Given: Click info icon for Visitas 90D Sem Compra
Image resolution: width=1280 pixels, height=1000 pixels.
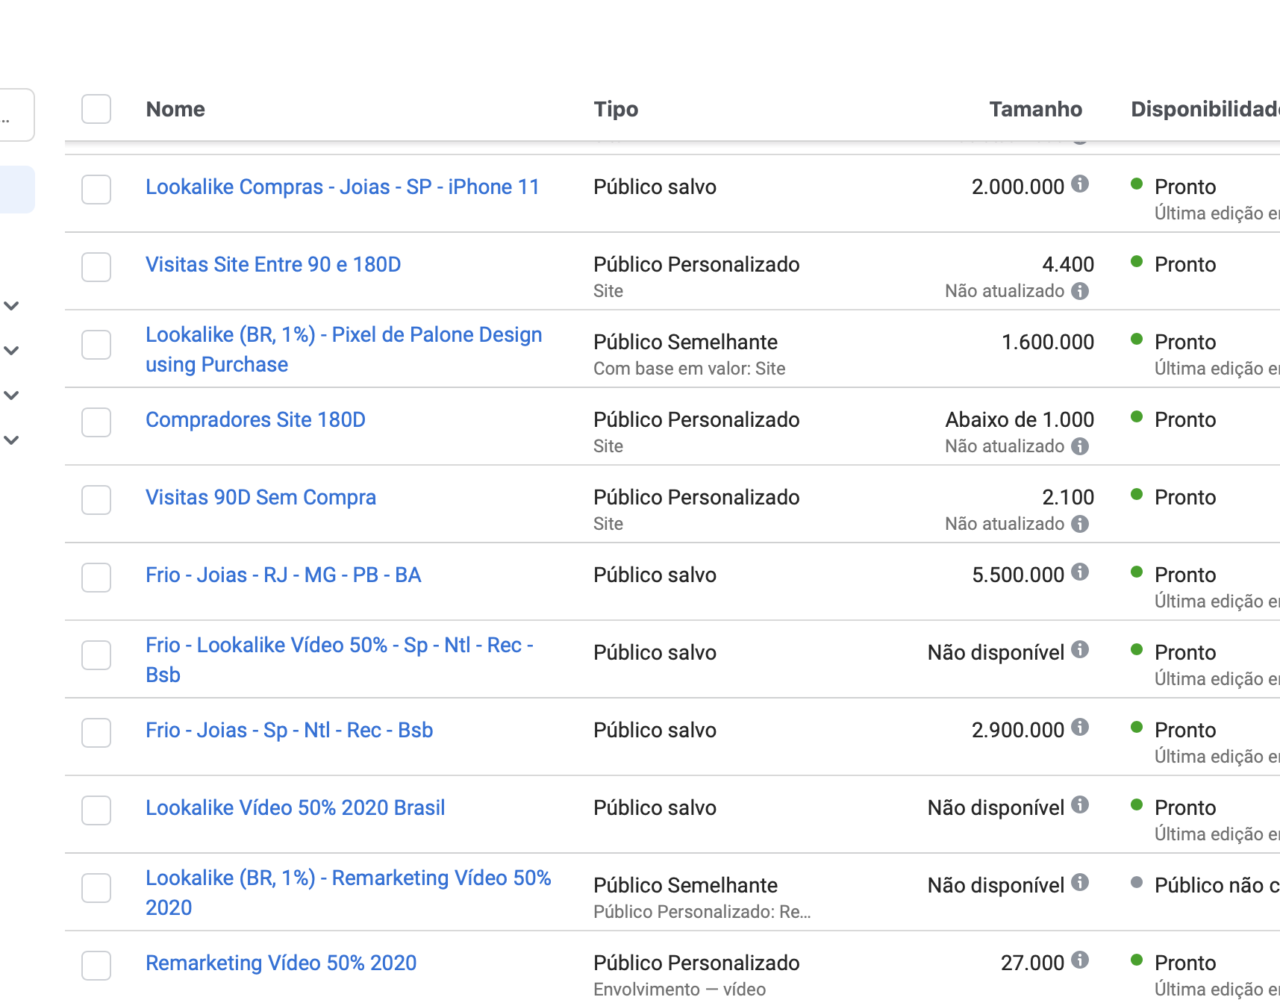Looking at the screenshot, I should click(x=1080, y=524).
